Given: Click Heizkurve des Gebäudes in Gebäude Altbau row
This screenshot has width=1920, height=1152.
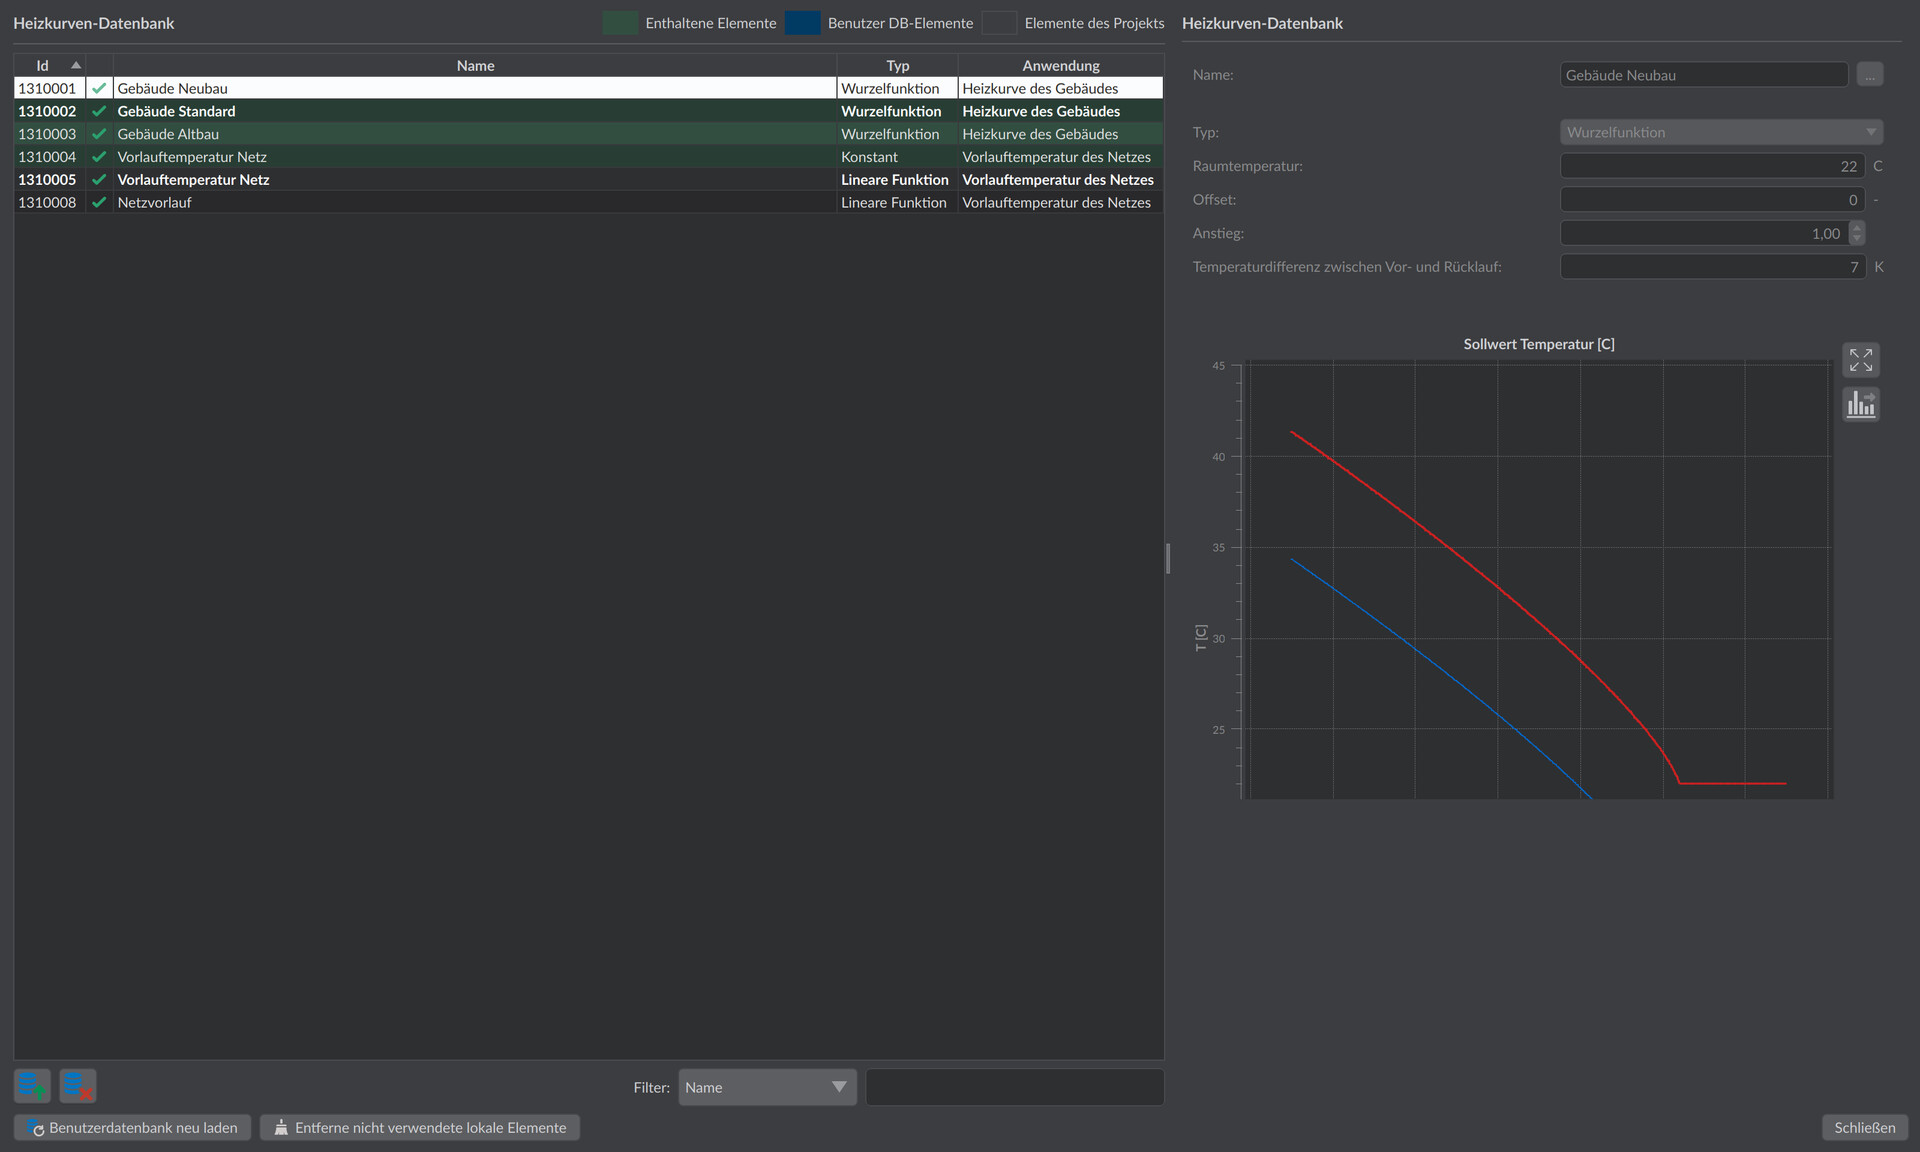Looking at the screenshot, I should click(1060, 134).
